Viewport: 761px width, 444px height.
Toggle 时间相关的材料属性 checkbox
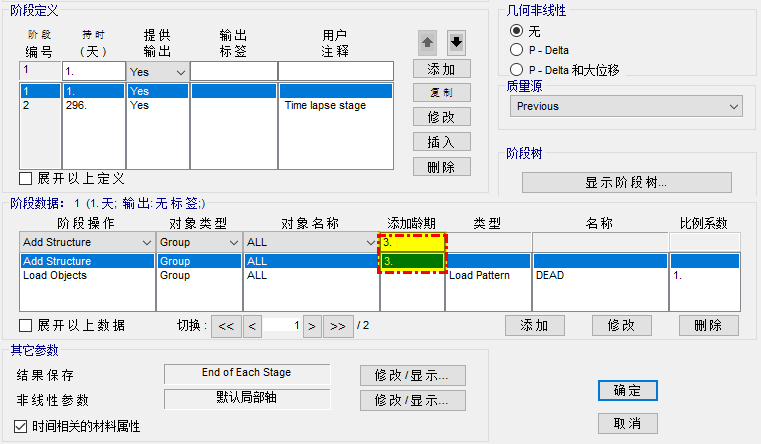[x=21, y=426]
